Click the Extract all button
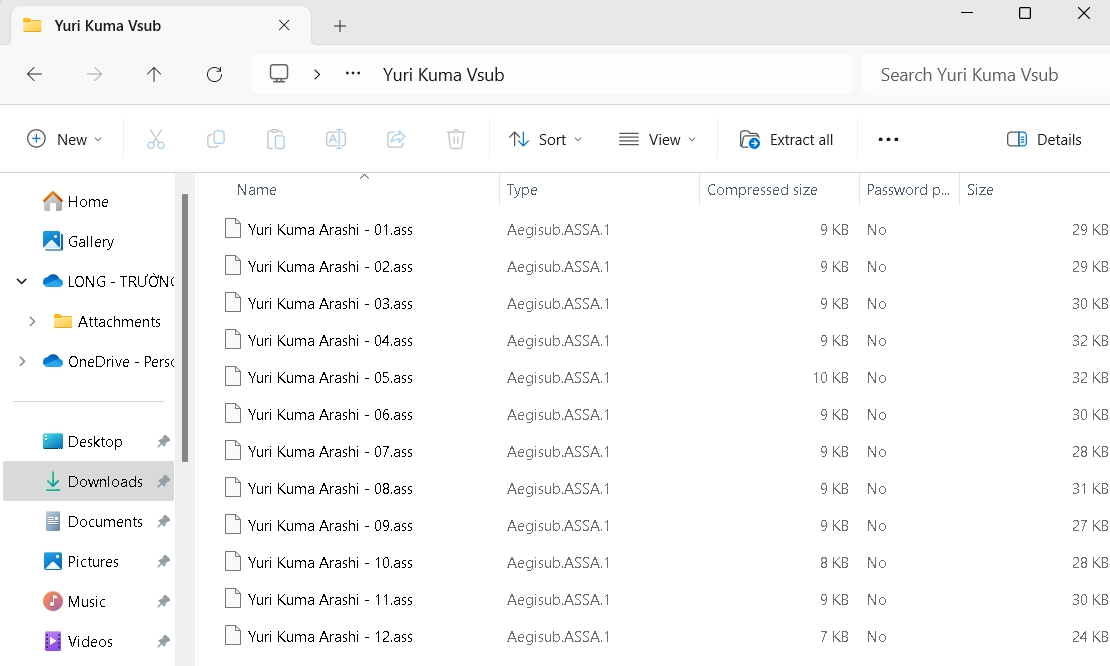This screenshot has width=1110, height=666. 786,139
